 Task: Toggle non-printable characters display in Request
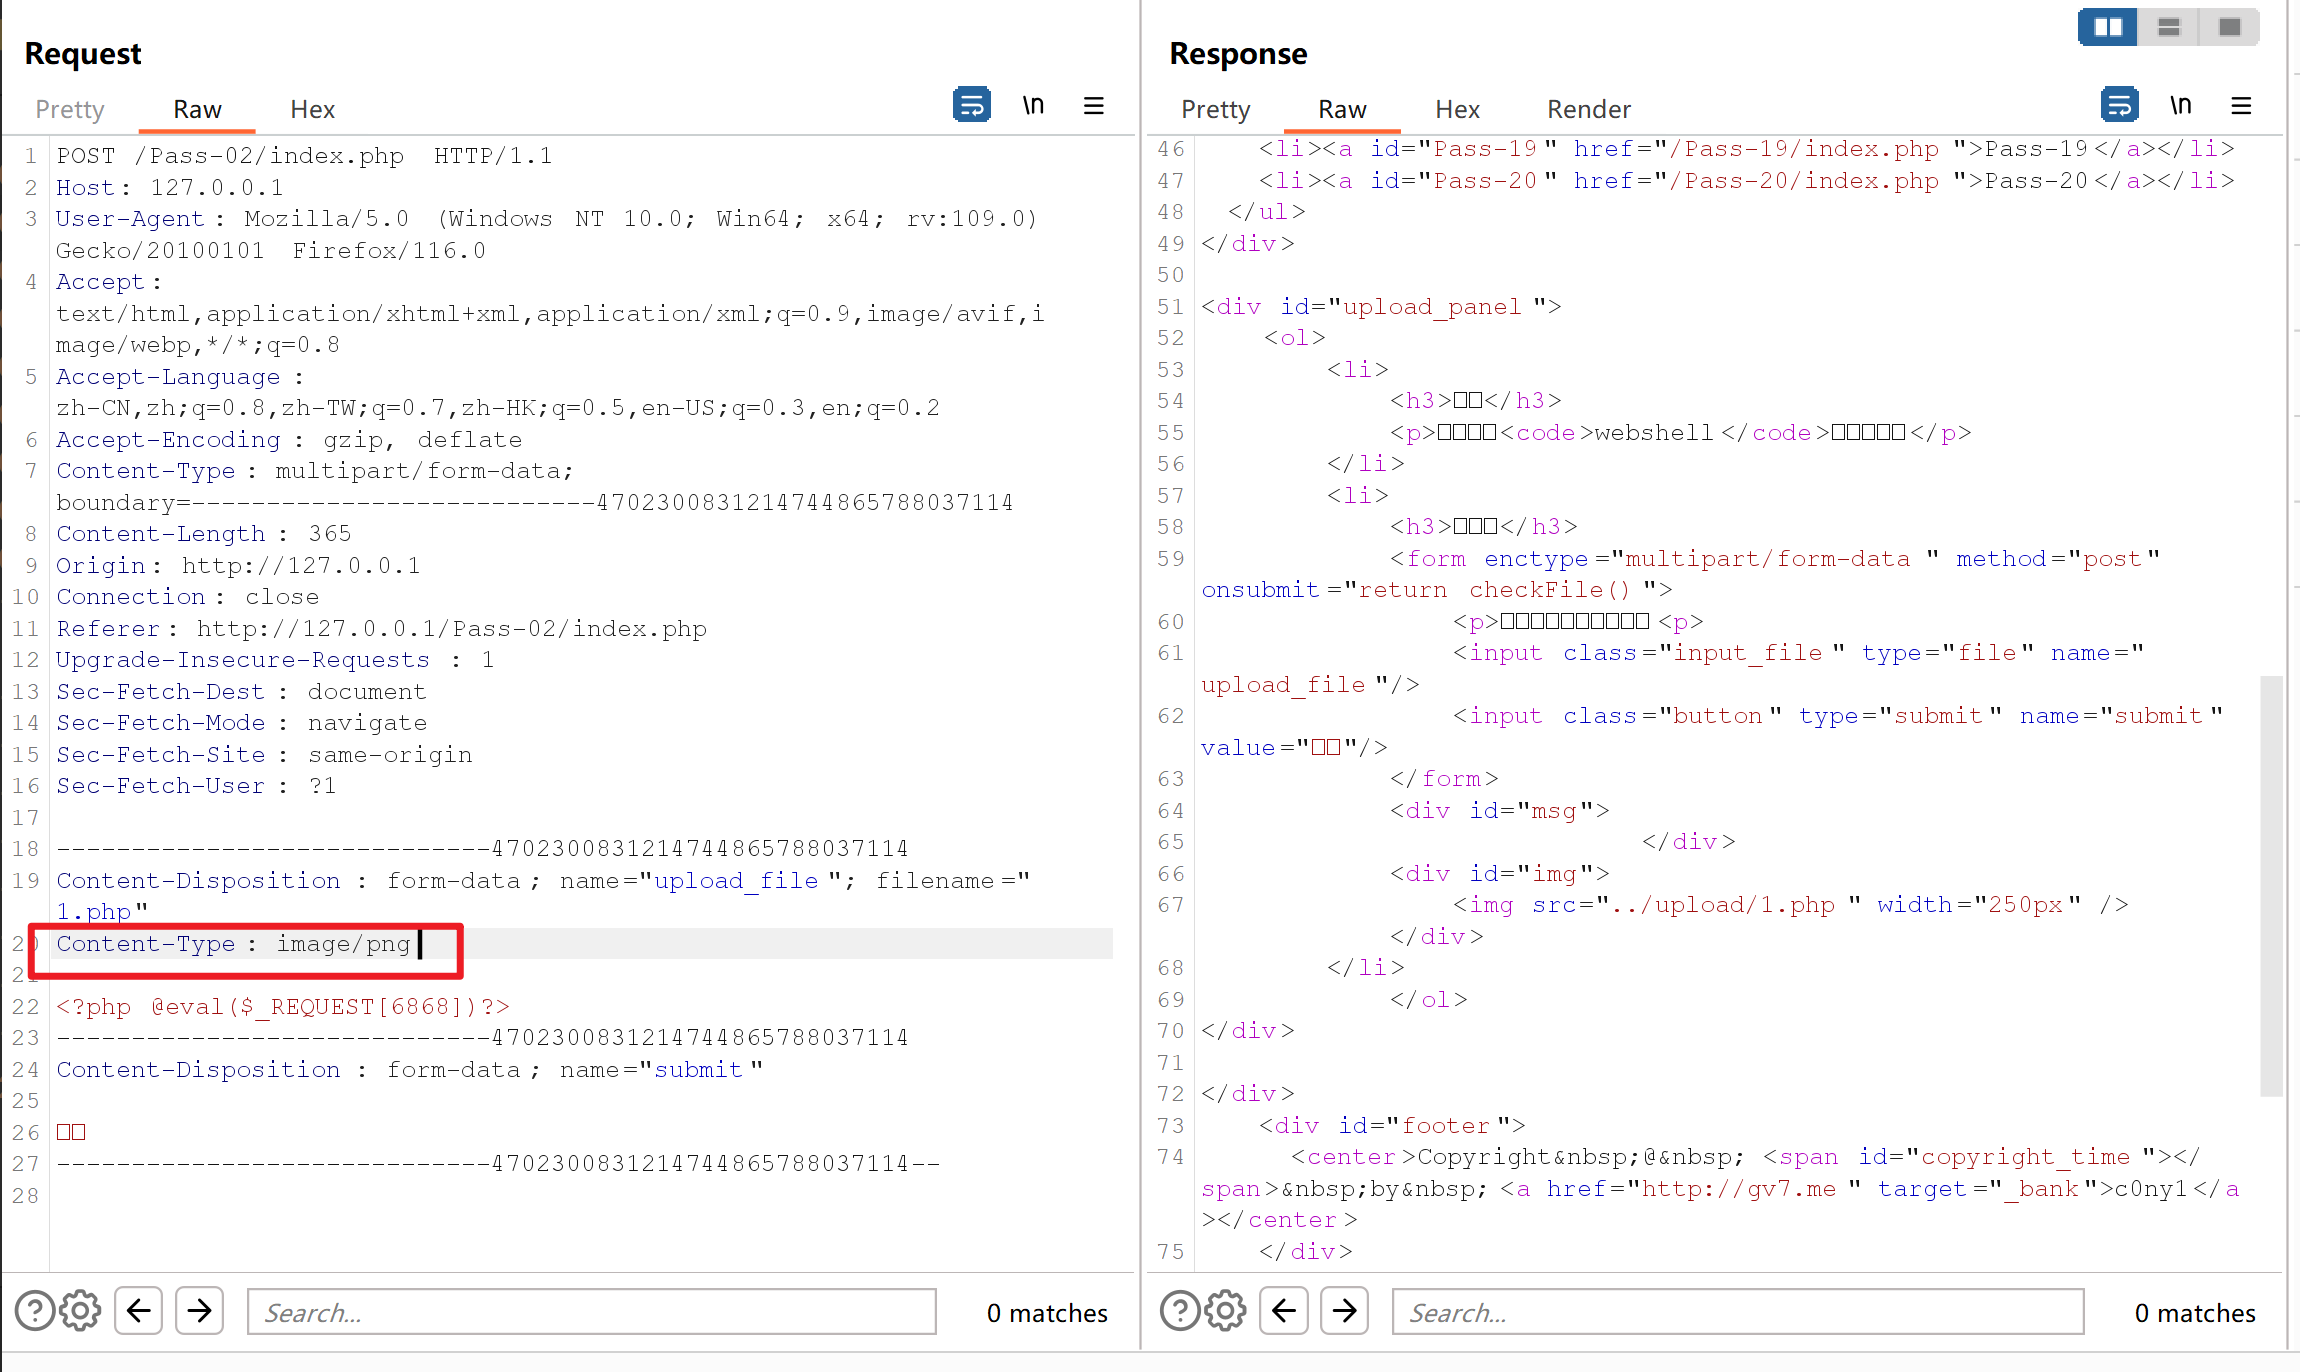[1033, 105]
